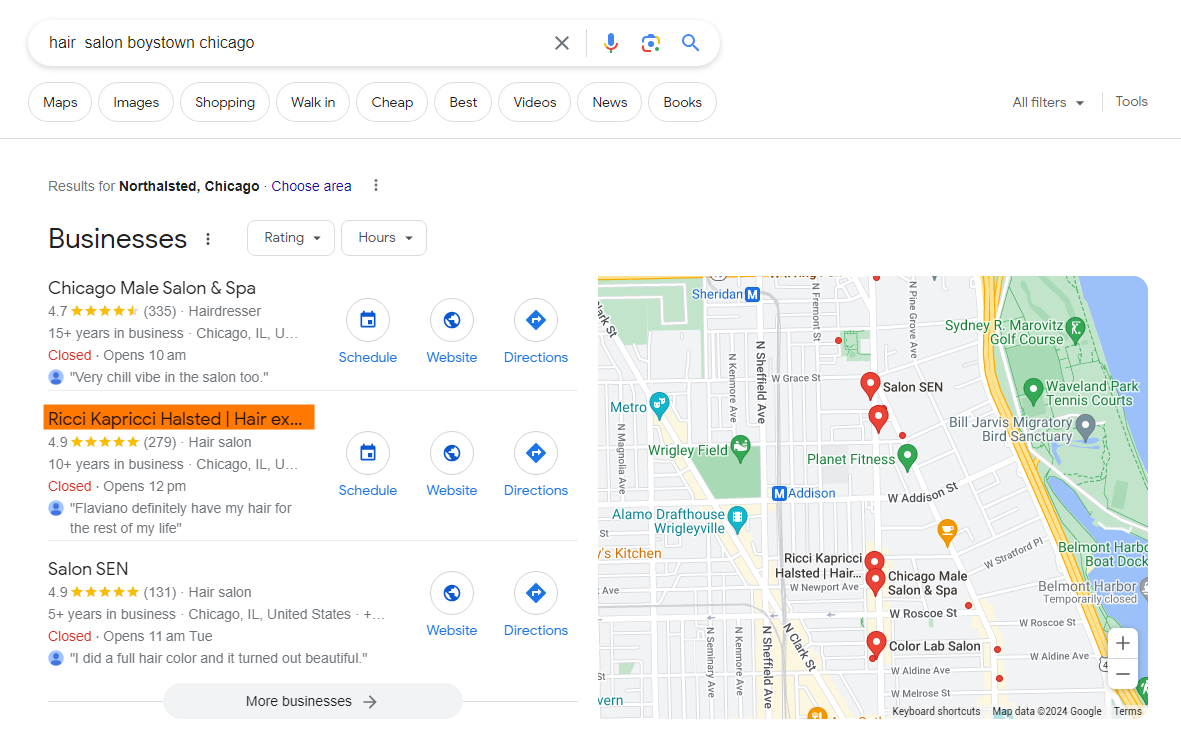Apply the Walk in filter chip
Viewport: 1181px width, 739px height.
click(x=313, y=102)
